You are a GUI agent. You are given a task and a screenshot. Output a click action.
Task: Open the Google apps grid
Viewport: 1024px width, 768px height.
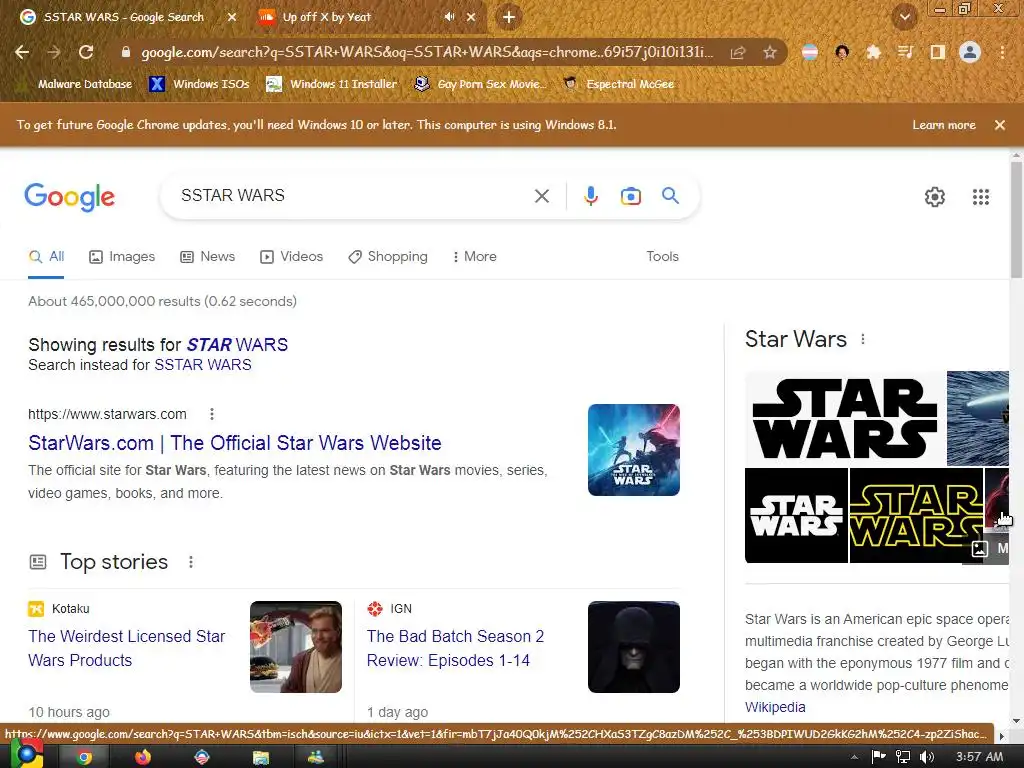point(981,197)
